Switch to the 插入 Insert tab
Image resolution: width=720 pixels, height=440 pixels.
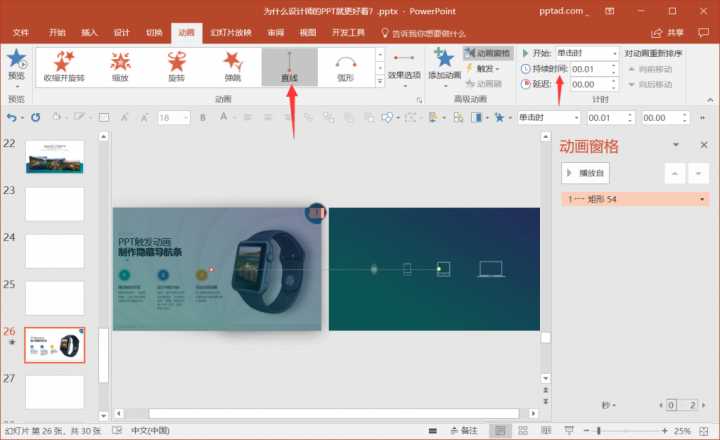(x=89, y=33)
